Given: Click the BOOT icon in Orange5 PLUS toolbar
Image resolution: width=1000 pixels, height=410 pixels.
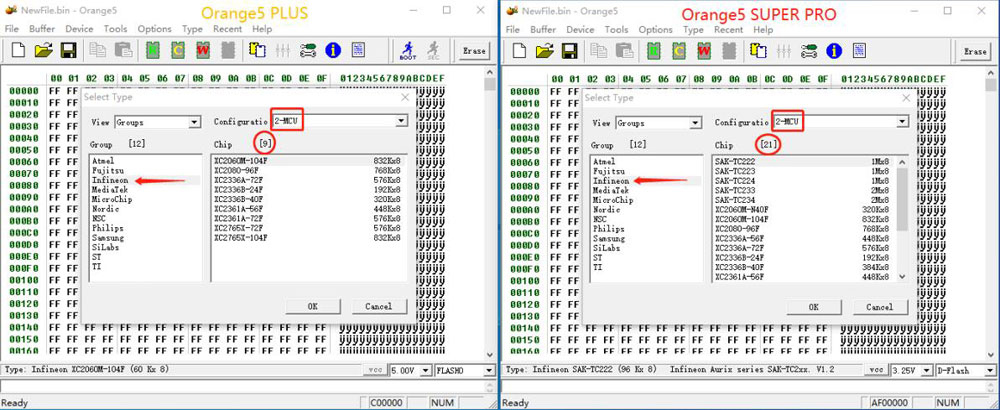Looking at the screenshot, I should click(408, 50).
